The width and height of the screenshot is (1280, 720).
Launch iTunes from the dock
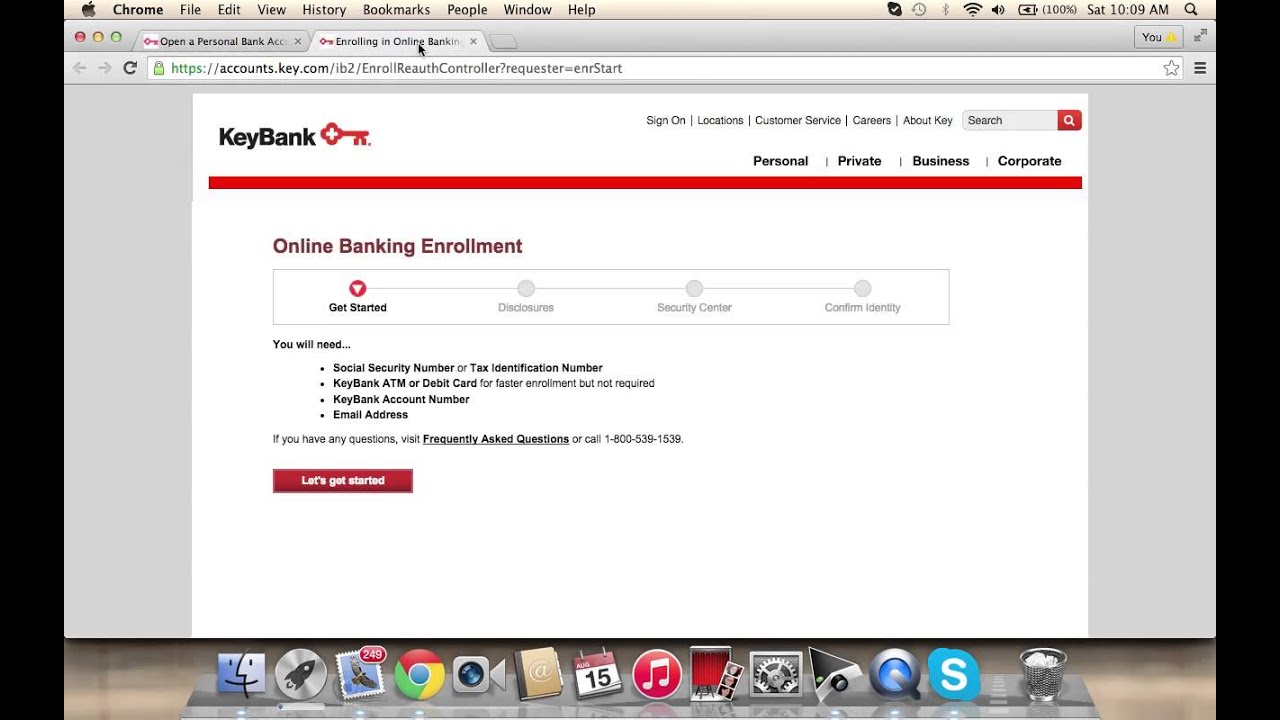point(657,676)
